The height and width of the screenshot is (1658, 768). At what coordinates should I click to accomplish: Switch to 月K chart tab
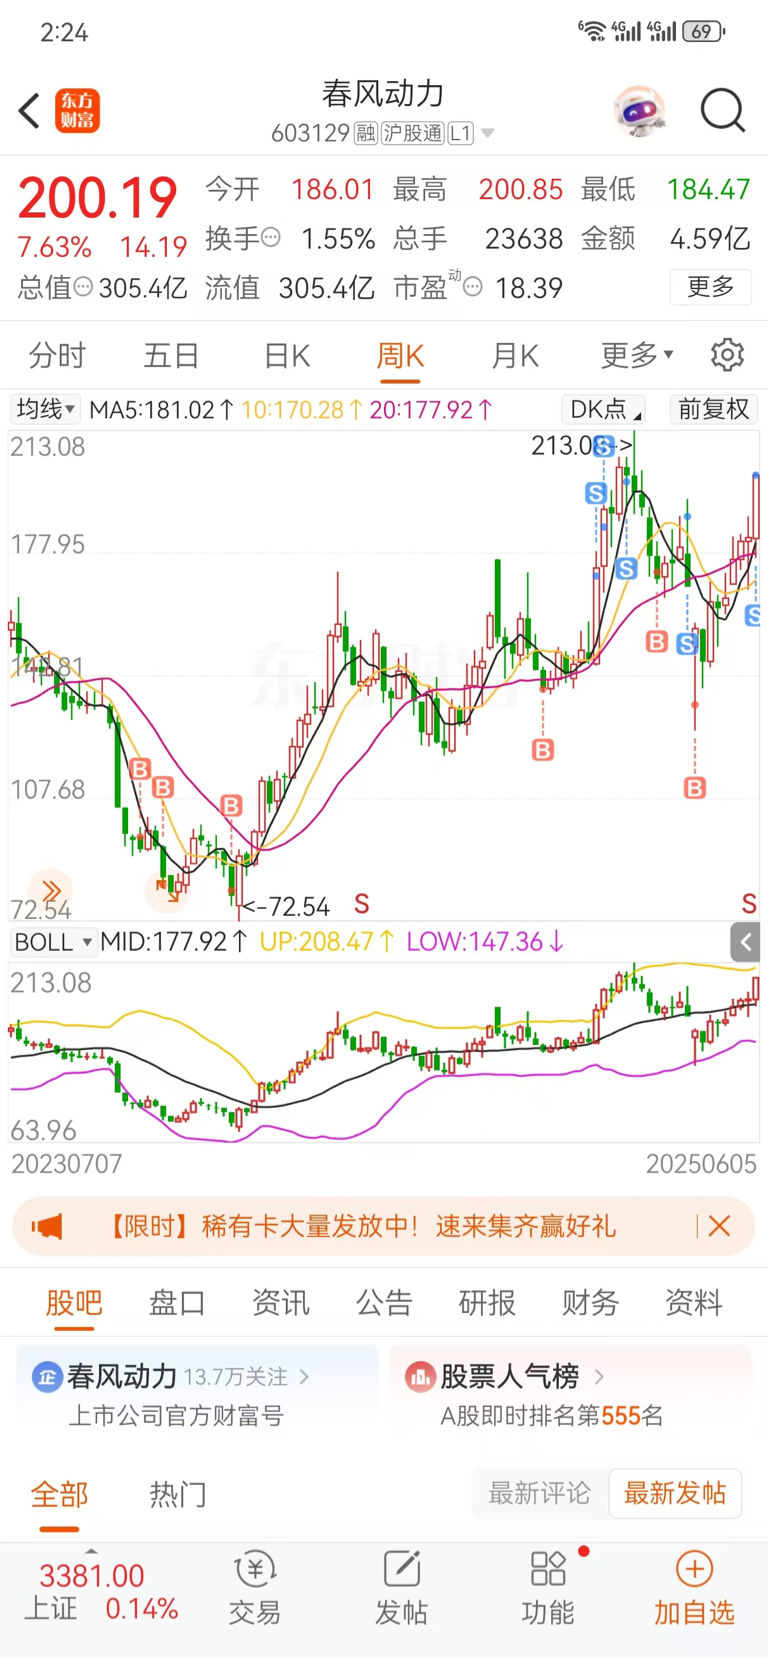(515, 356)
